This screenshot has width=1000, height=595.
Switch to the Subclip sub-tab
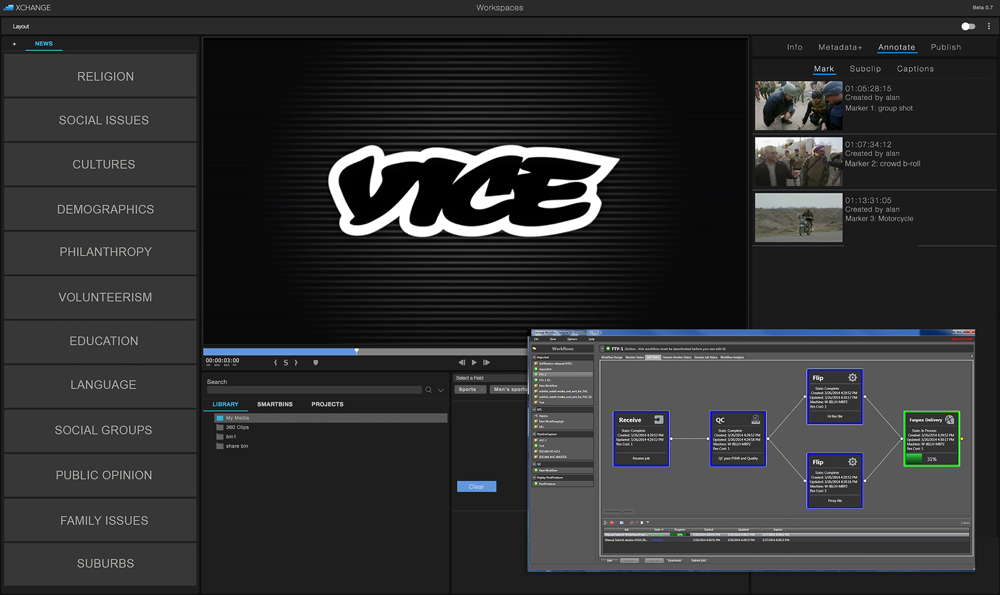click(865, 69)
